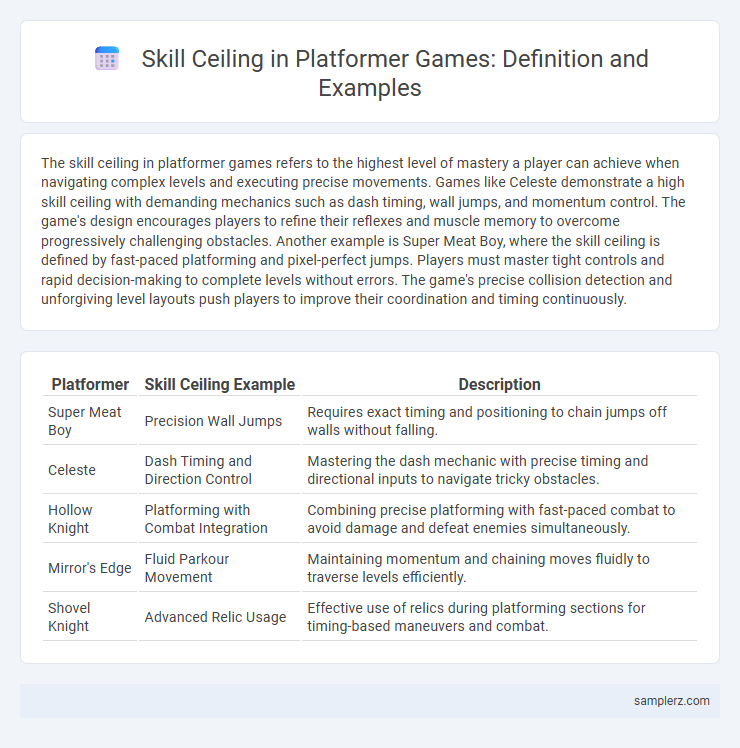Click the 'Mirror's Edge' table cell
This screenshot has width=740, height=748.
(90, 568)
